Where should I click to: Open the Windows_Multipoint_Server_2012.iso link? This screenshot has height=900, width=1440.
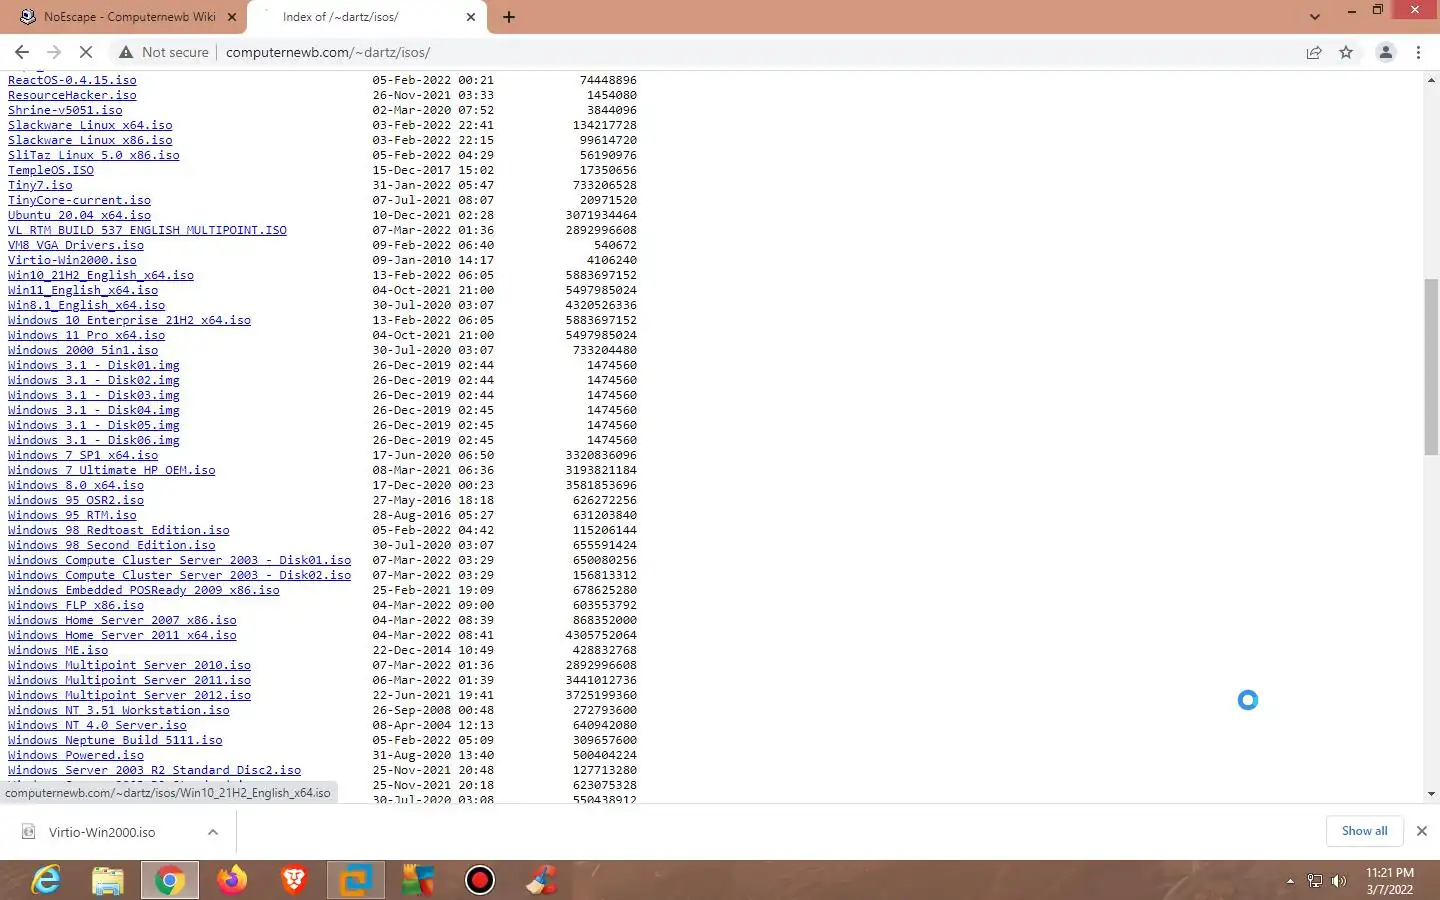point(129,695)
